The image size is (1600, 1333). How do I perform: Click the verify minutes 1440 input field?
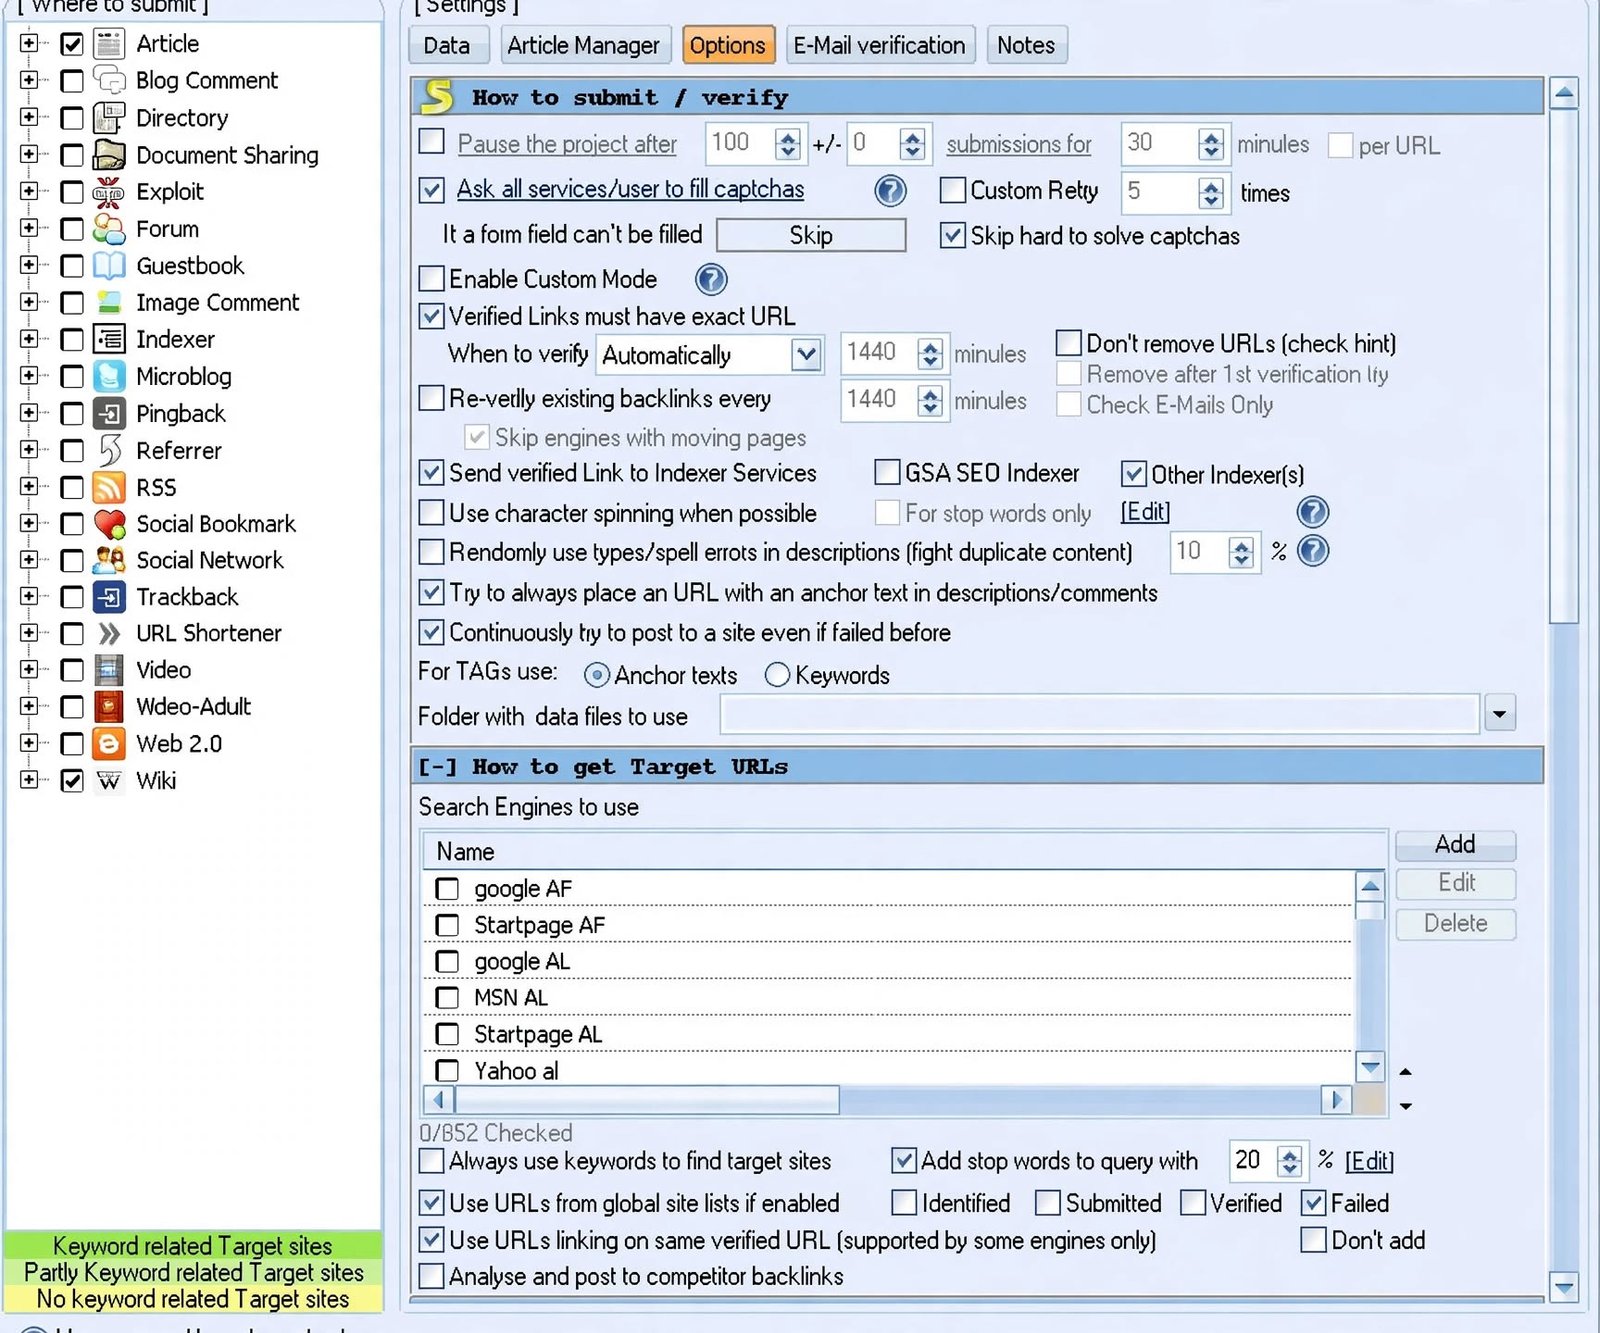tap(880, 353)
